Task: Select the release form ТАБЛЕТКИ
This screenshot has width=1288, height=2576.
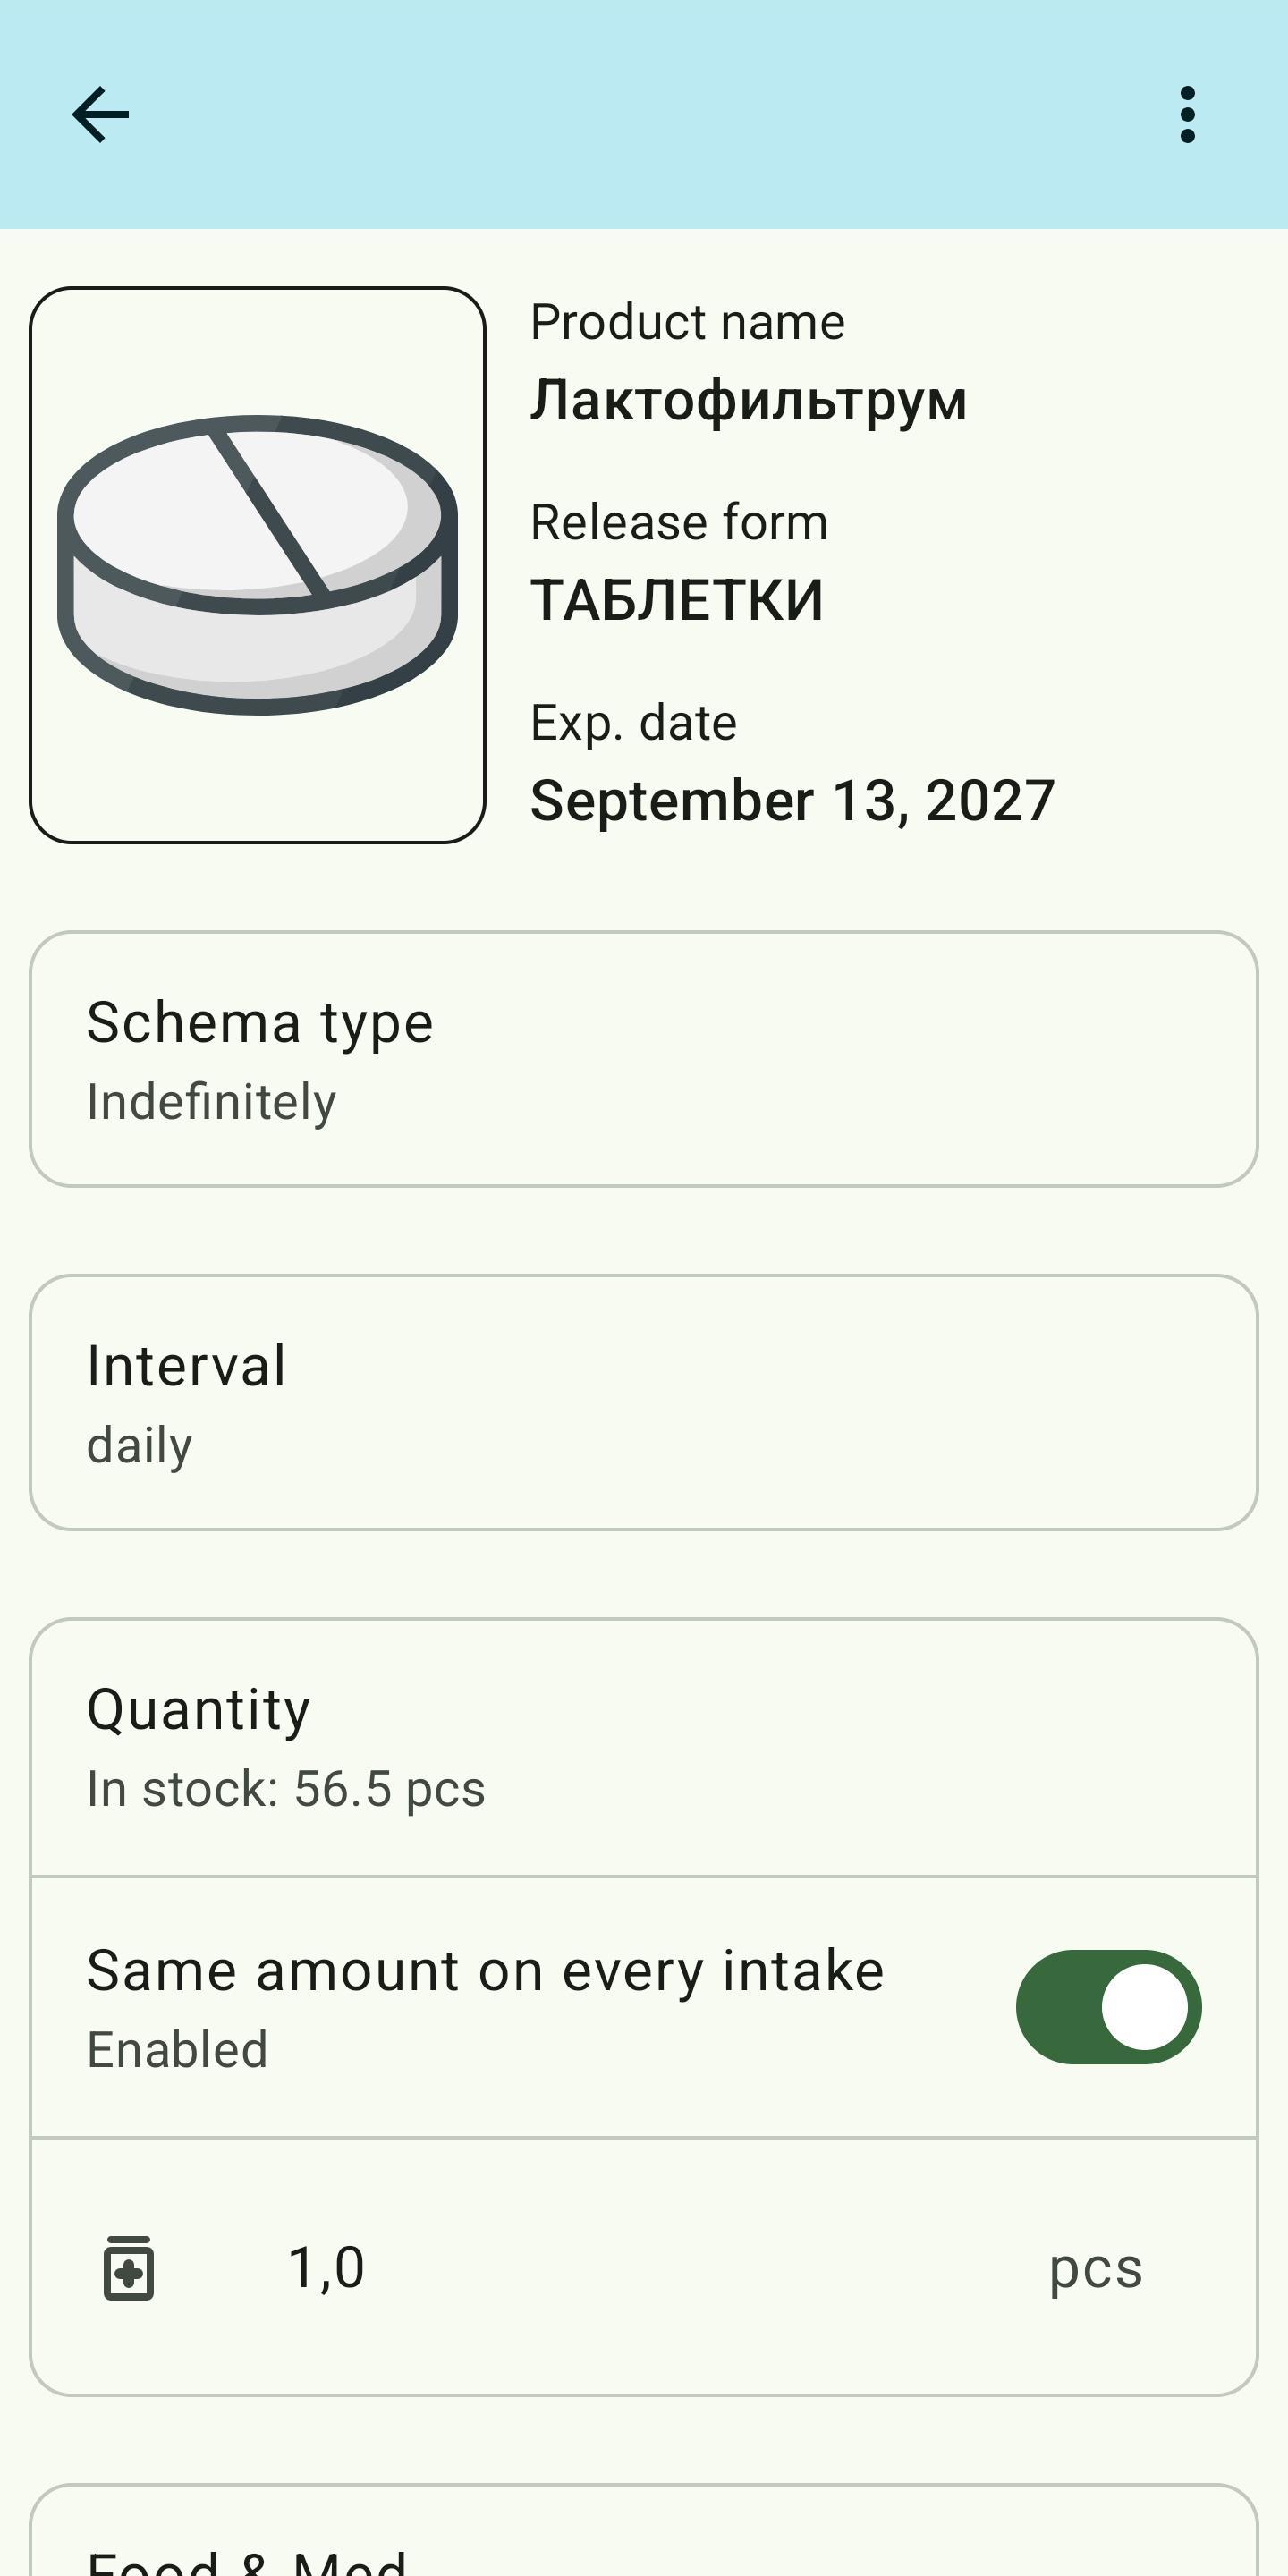Action: click(x=677, y=600)
